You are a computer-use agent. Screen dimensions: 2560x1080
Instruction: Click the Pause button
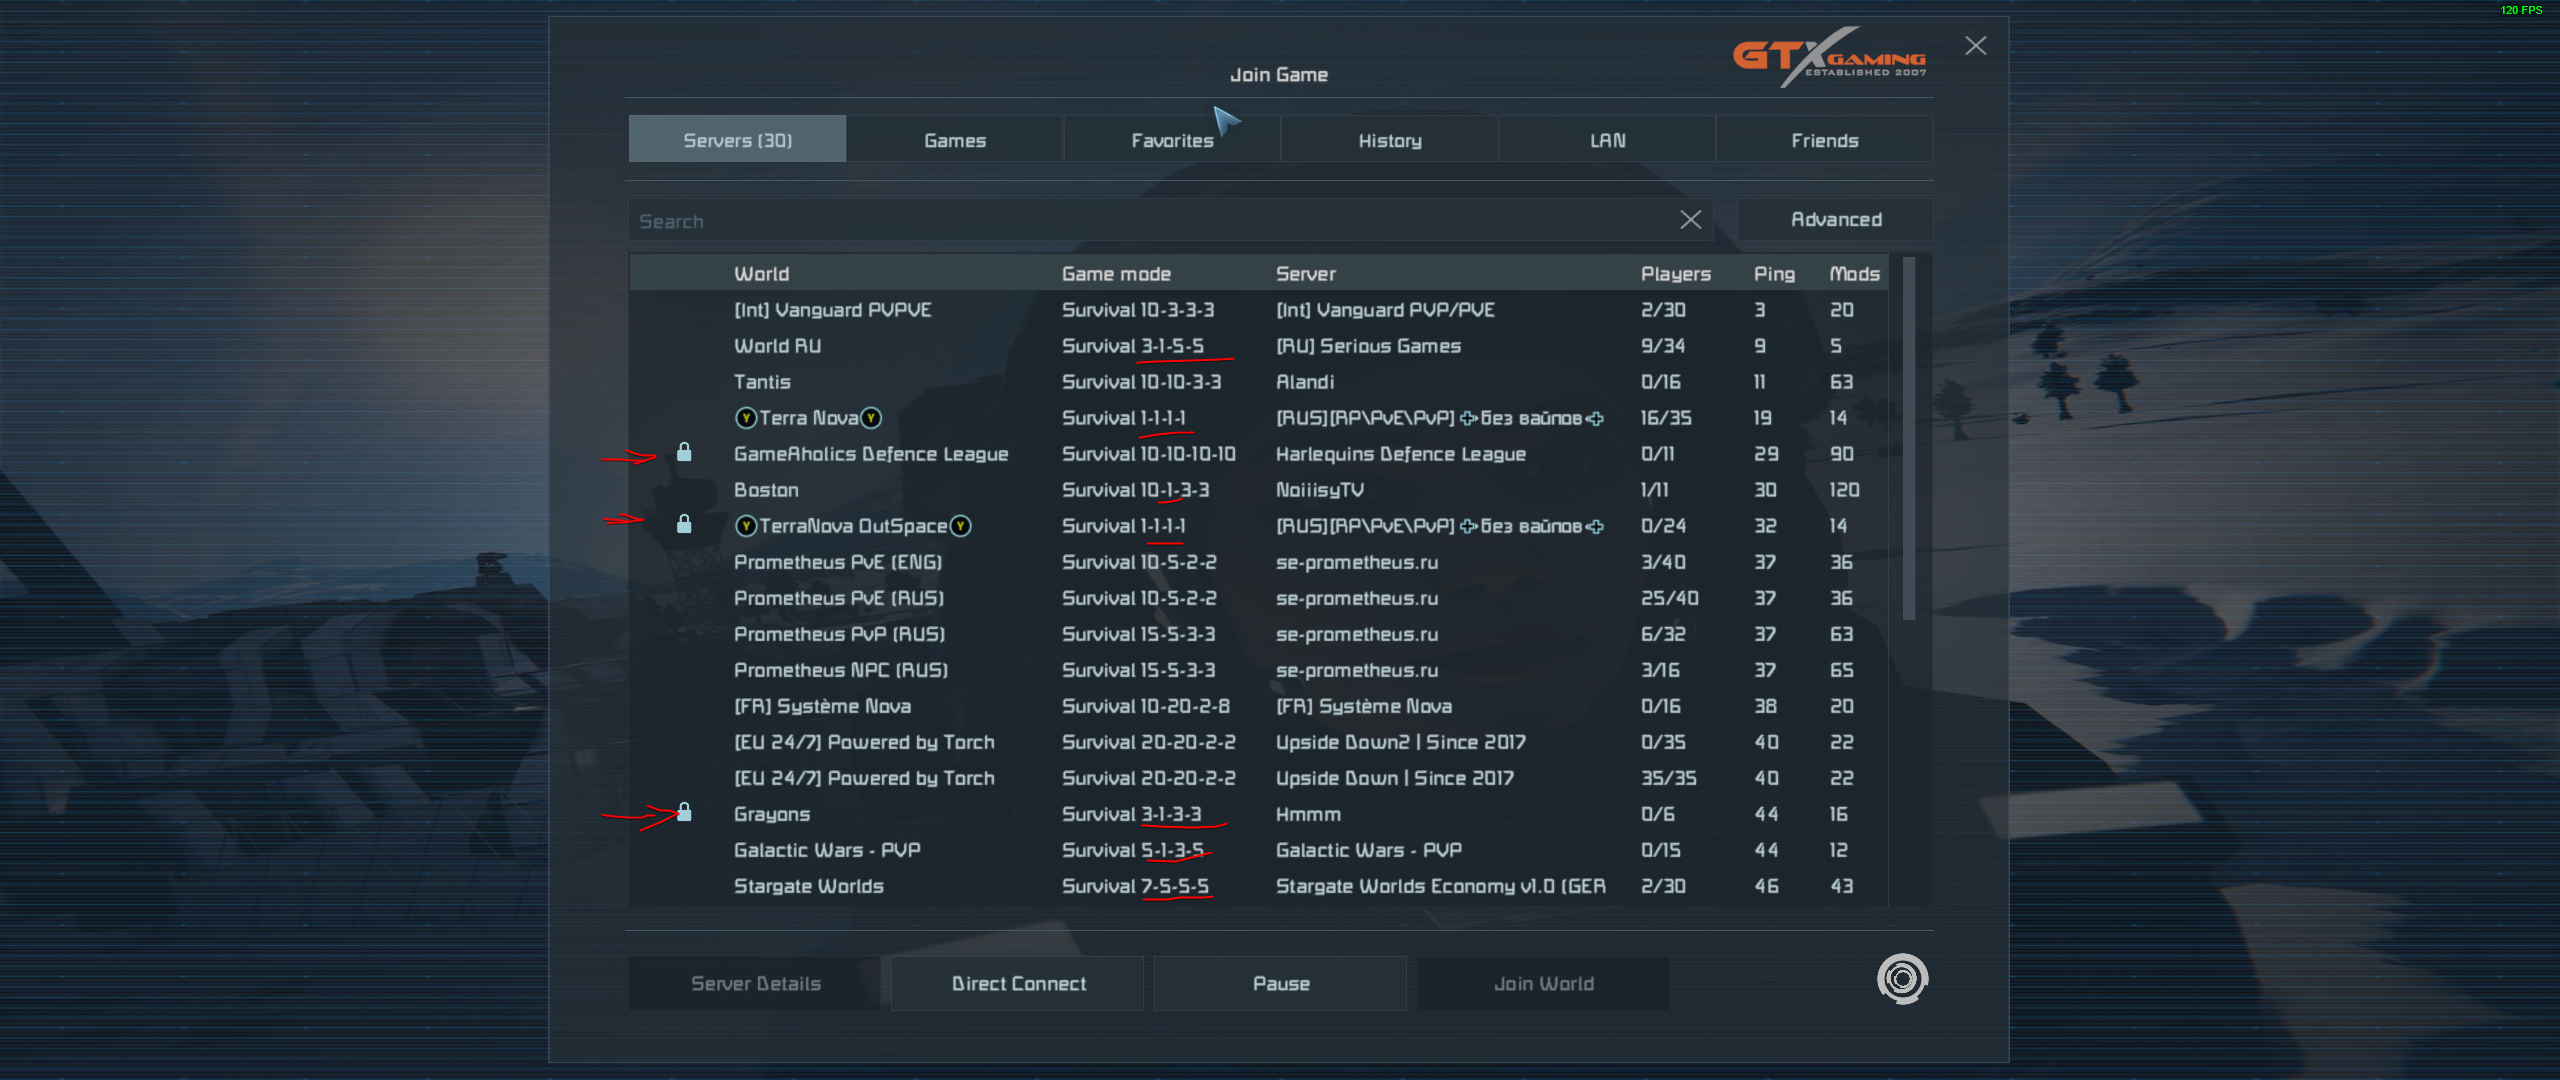[x=1280, y=984]
